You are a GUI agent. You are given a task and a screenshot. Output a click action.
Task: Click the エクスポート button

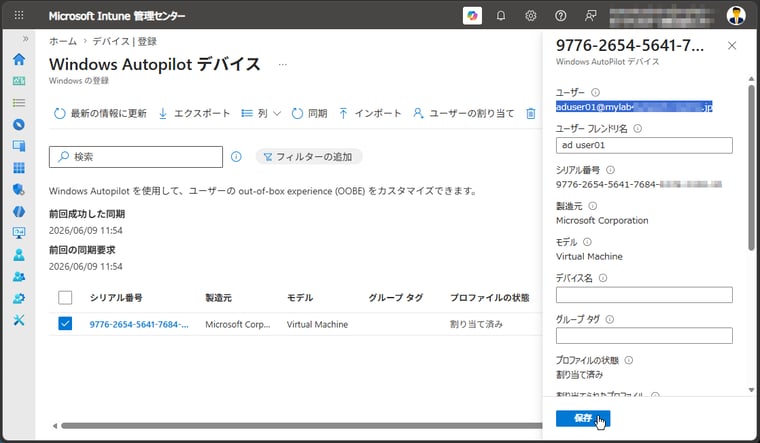[x=194, y=113]
